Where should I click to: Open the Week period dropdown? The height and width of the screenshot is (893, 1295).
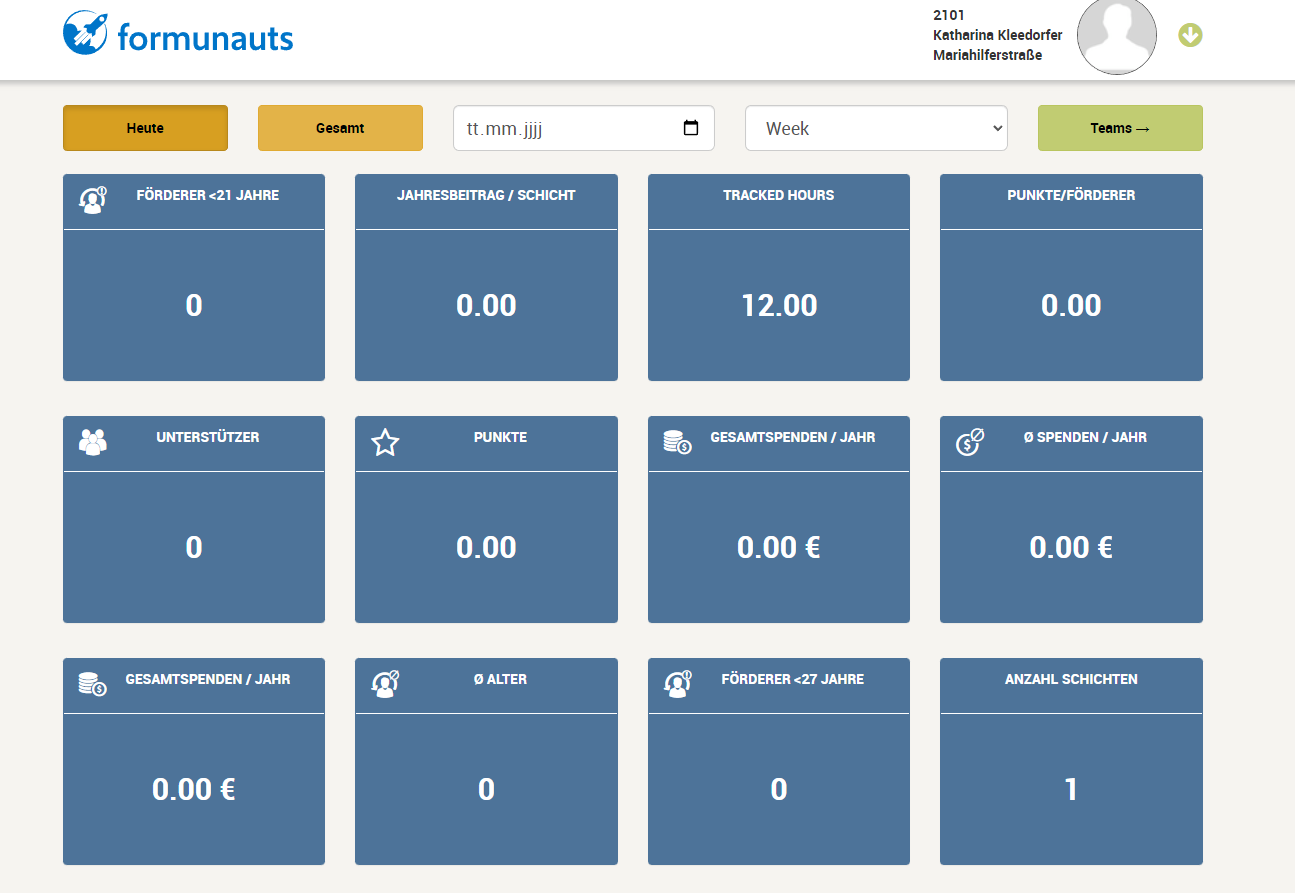876,128
